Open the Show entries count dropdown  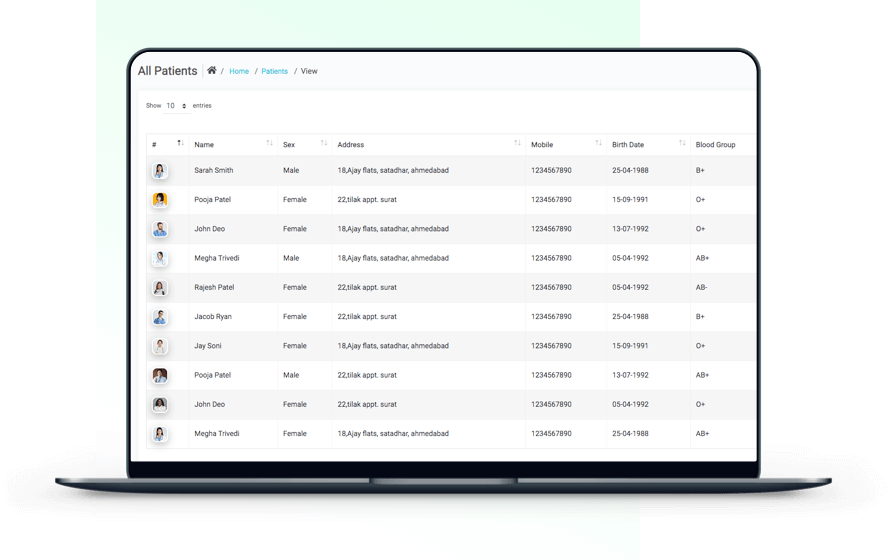point(177,106)
